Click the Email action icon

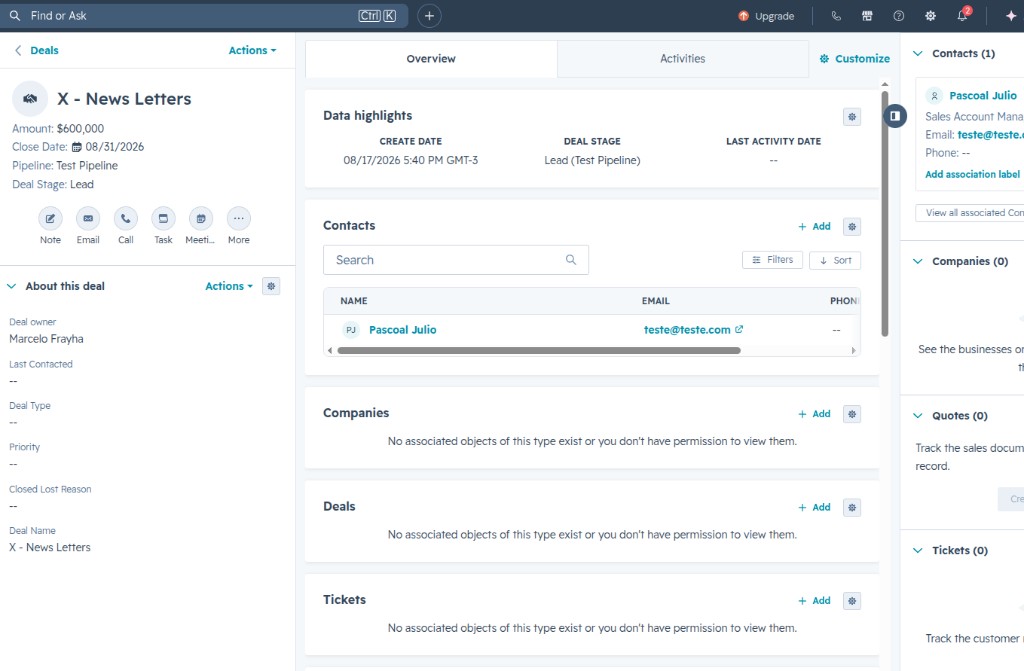point(88,219)
